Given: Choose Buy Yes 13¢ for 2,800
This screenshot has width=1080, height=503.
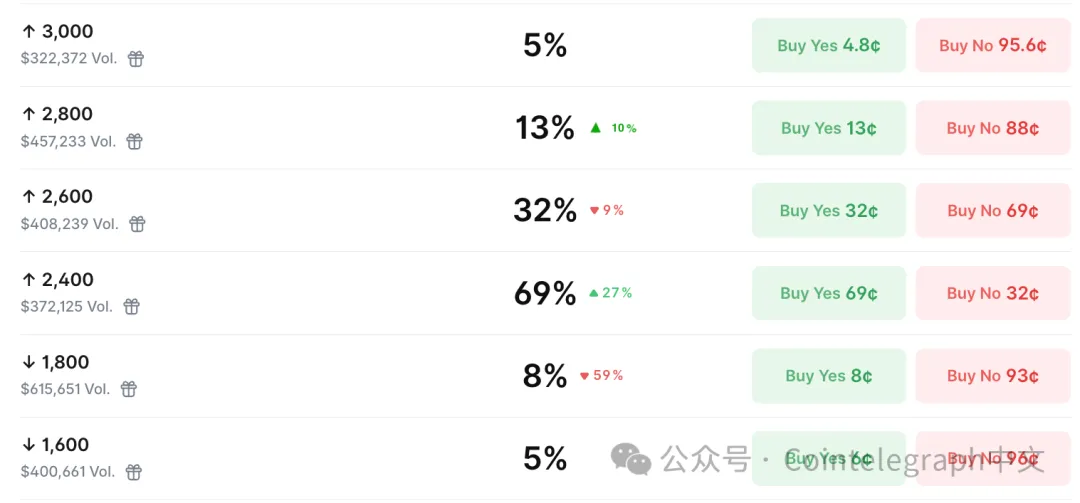Looking at the screenshot, I should (x=828, y=128).
